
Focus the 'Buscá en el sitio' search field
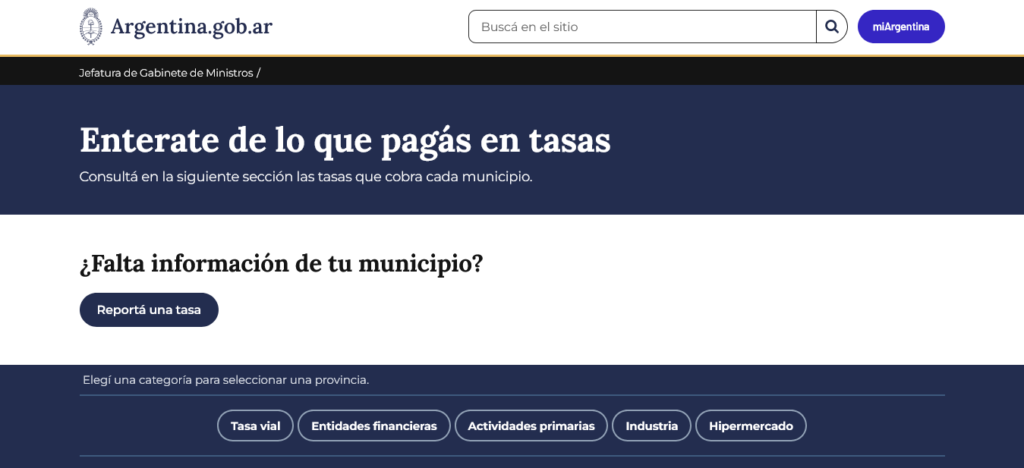642,27
